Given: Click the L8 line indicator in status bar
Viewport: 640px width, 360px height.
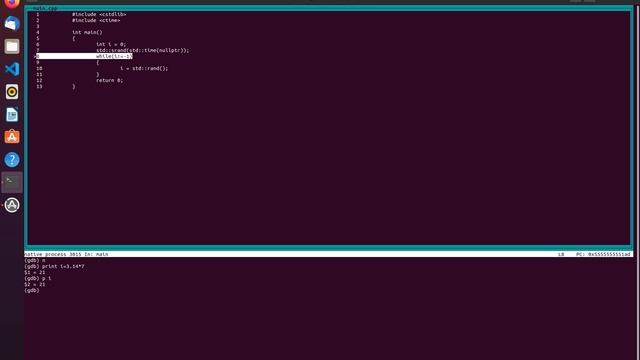Looking at the screenshot, I should [561, 254].
